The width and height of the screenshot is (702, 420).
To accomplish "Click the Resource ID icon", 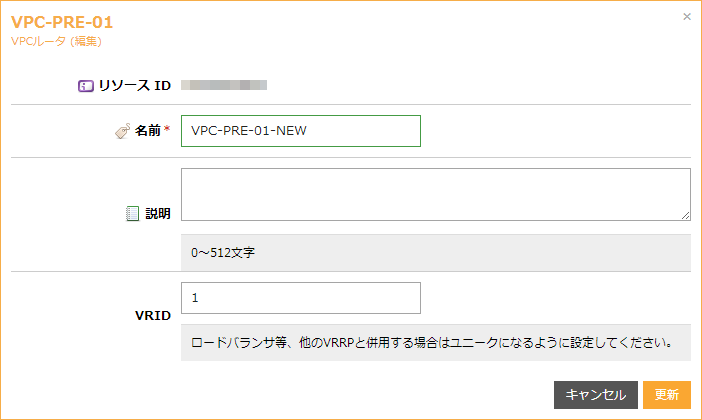I will (x=86, y=86).
